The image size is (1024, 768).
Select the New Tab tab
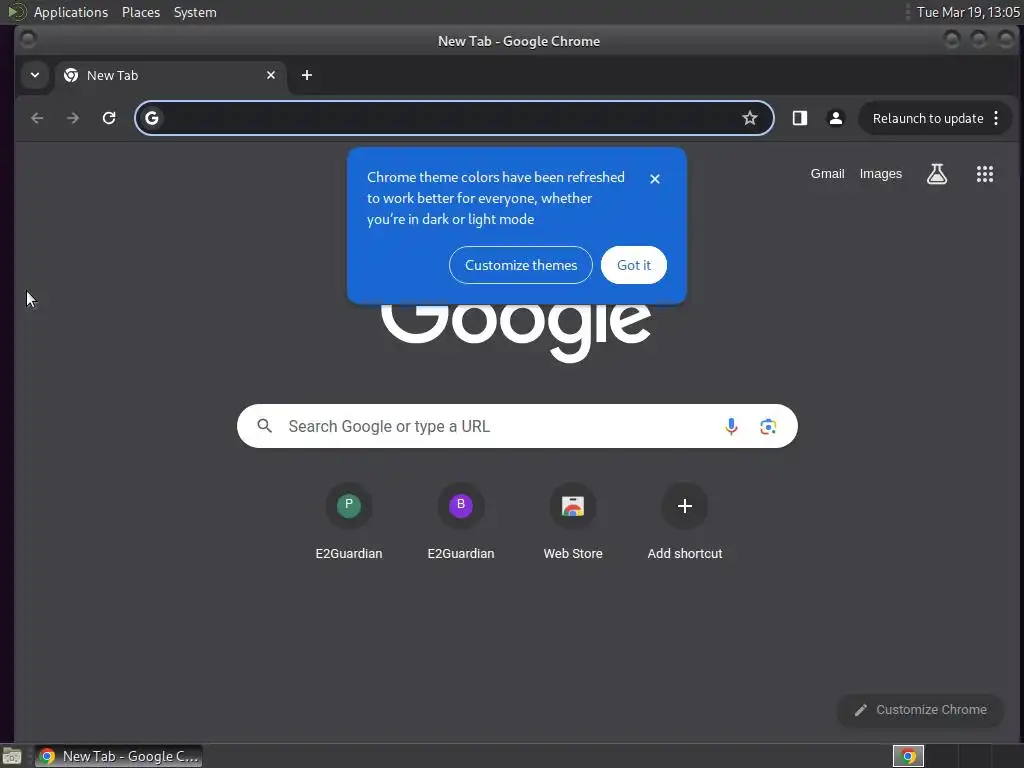click(170, 75)
